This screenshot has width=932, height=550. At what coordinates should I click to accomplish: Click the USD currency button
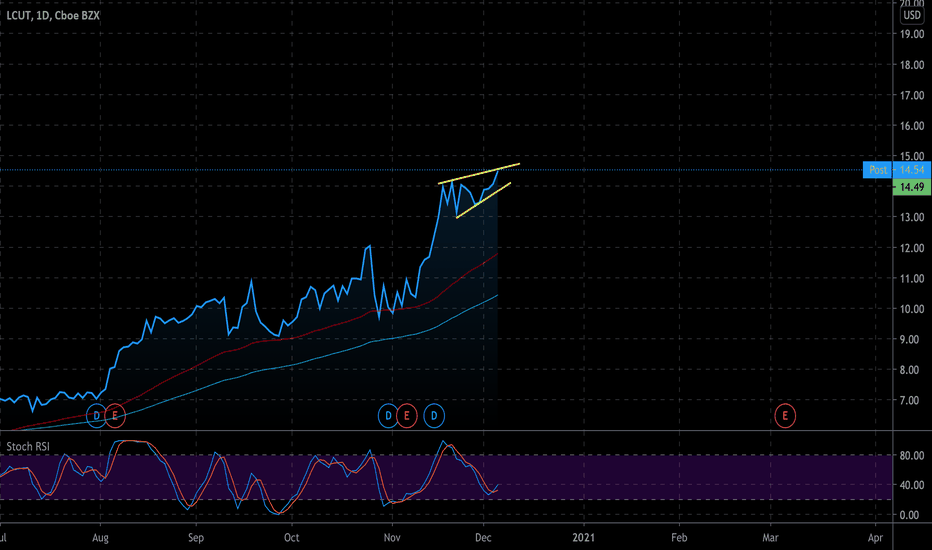tap(912, 15)
